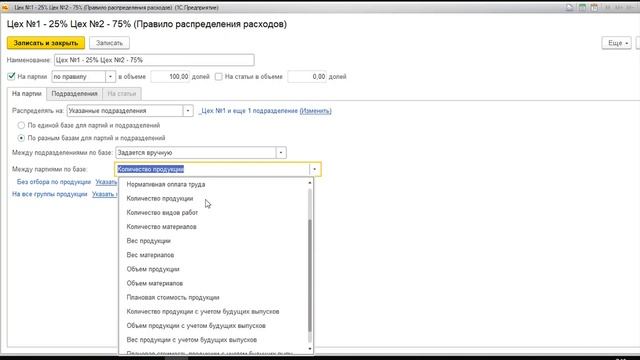Switch to the 'На партии' tab
The height and width of the screenshot is (360, 640).
[27, 93]
